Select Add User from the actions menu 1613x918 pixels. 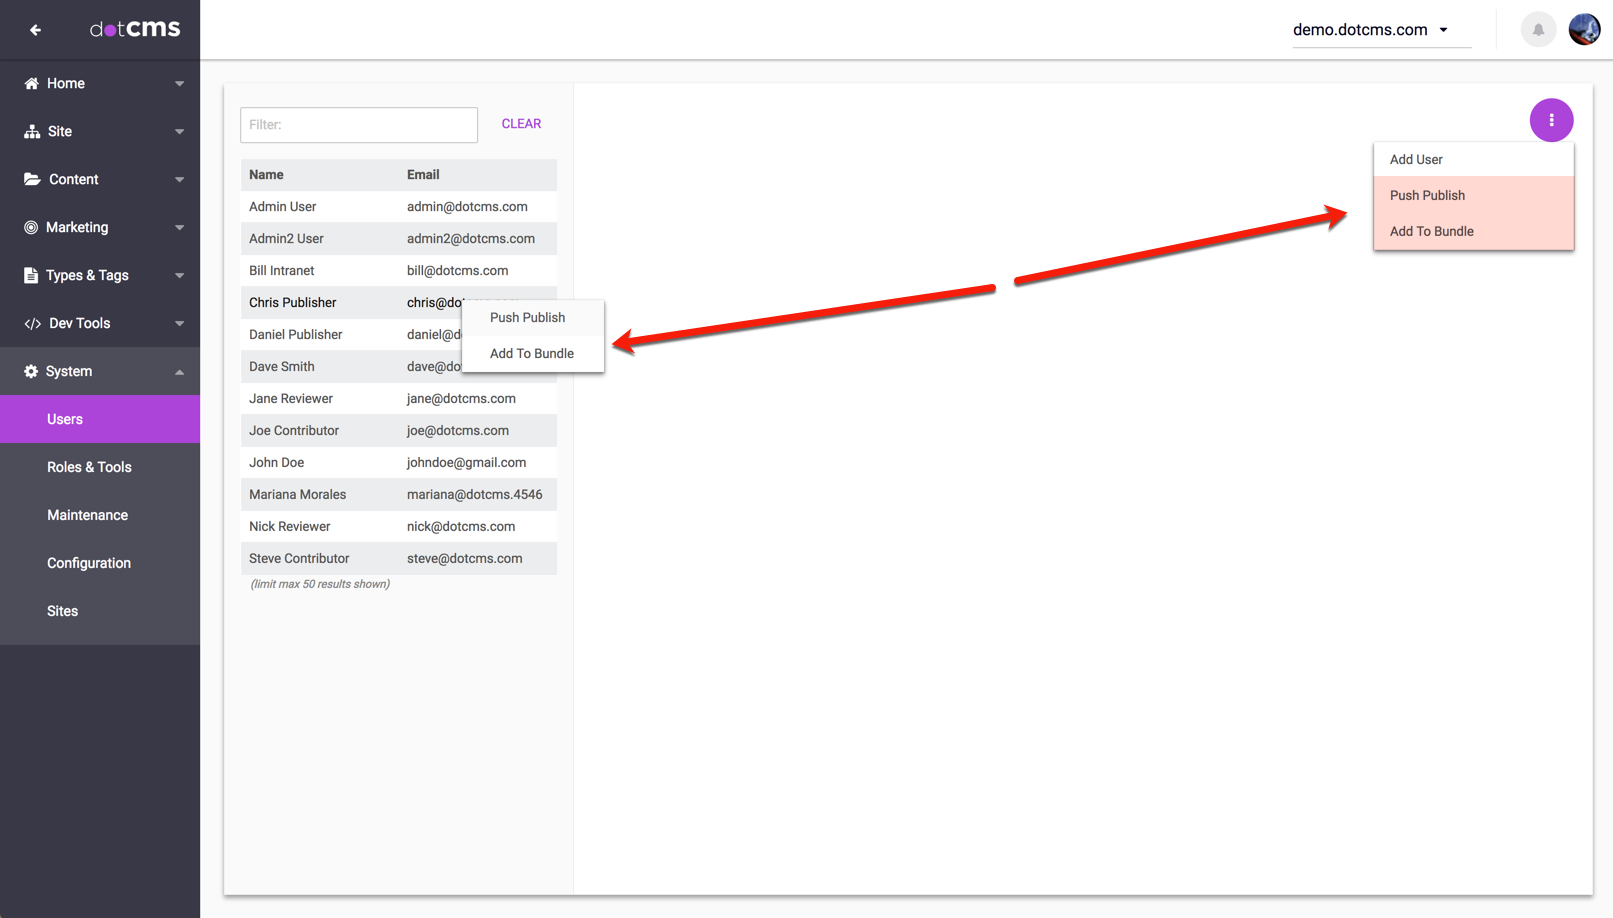point(1416,160)
